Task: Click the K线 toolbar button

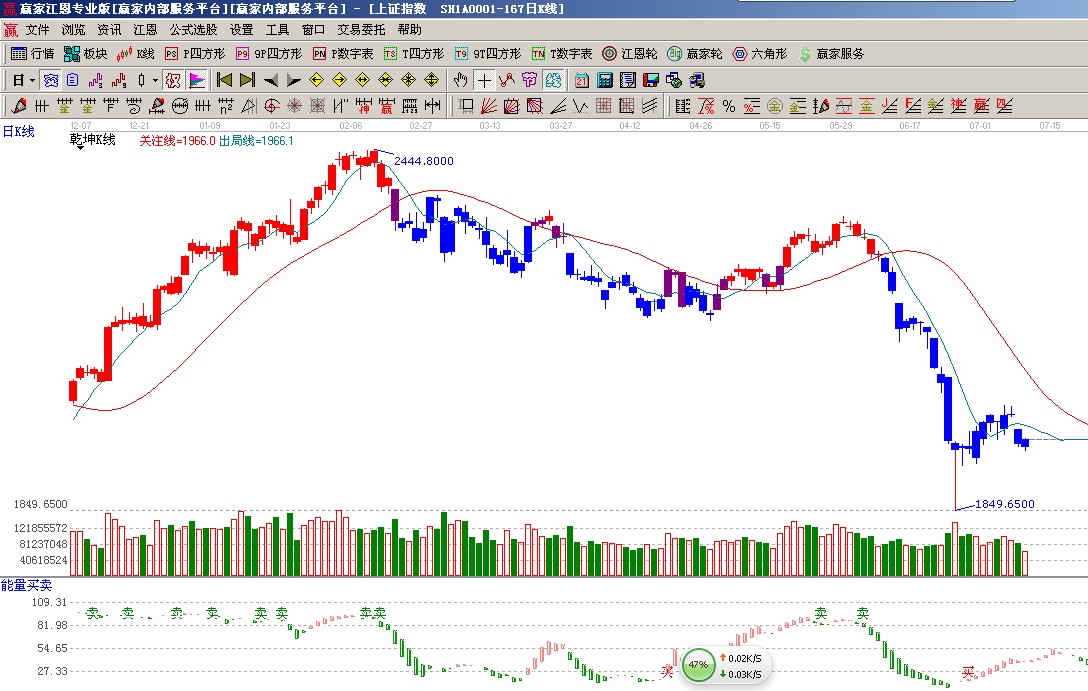Action: pyautogui.click(x=136, y=54)
